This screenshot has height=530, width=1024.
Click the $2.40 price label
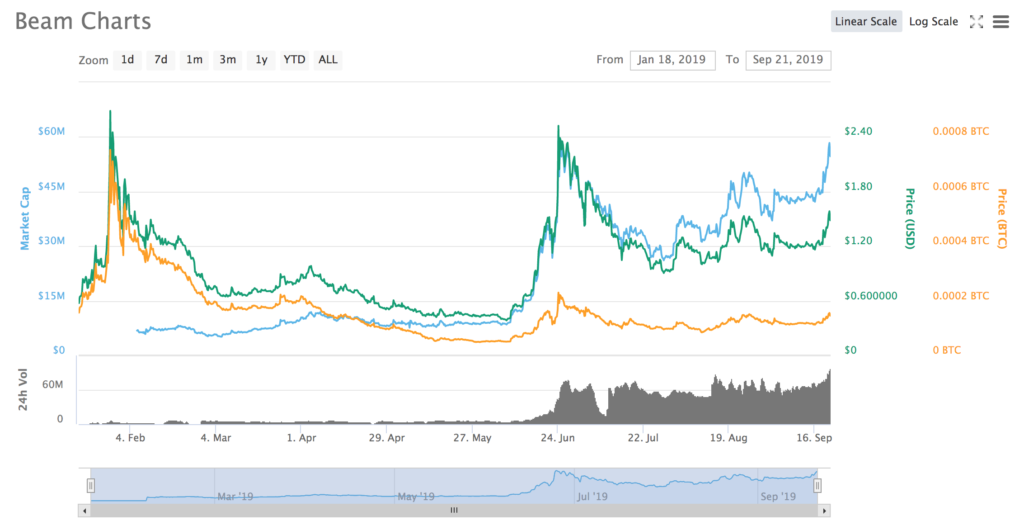(858, 131)
